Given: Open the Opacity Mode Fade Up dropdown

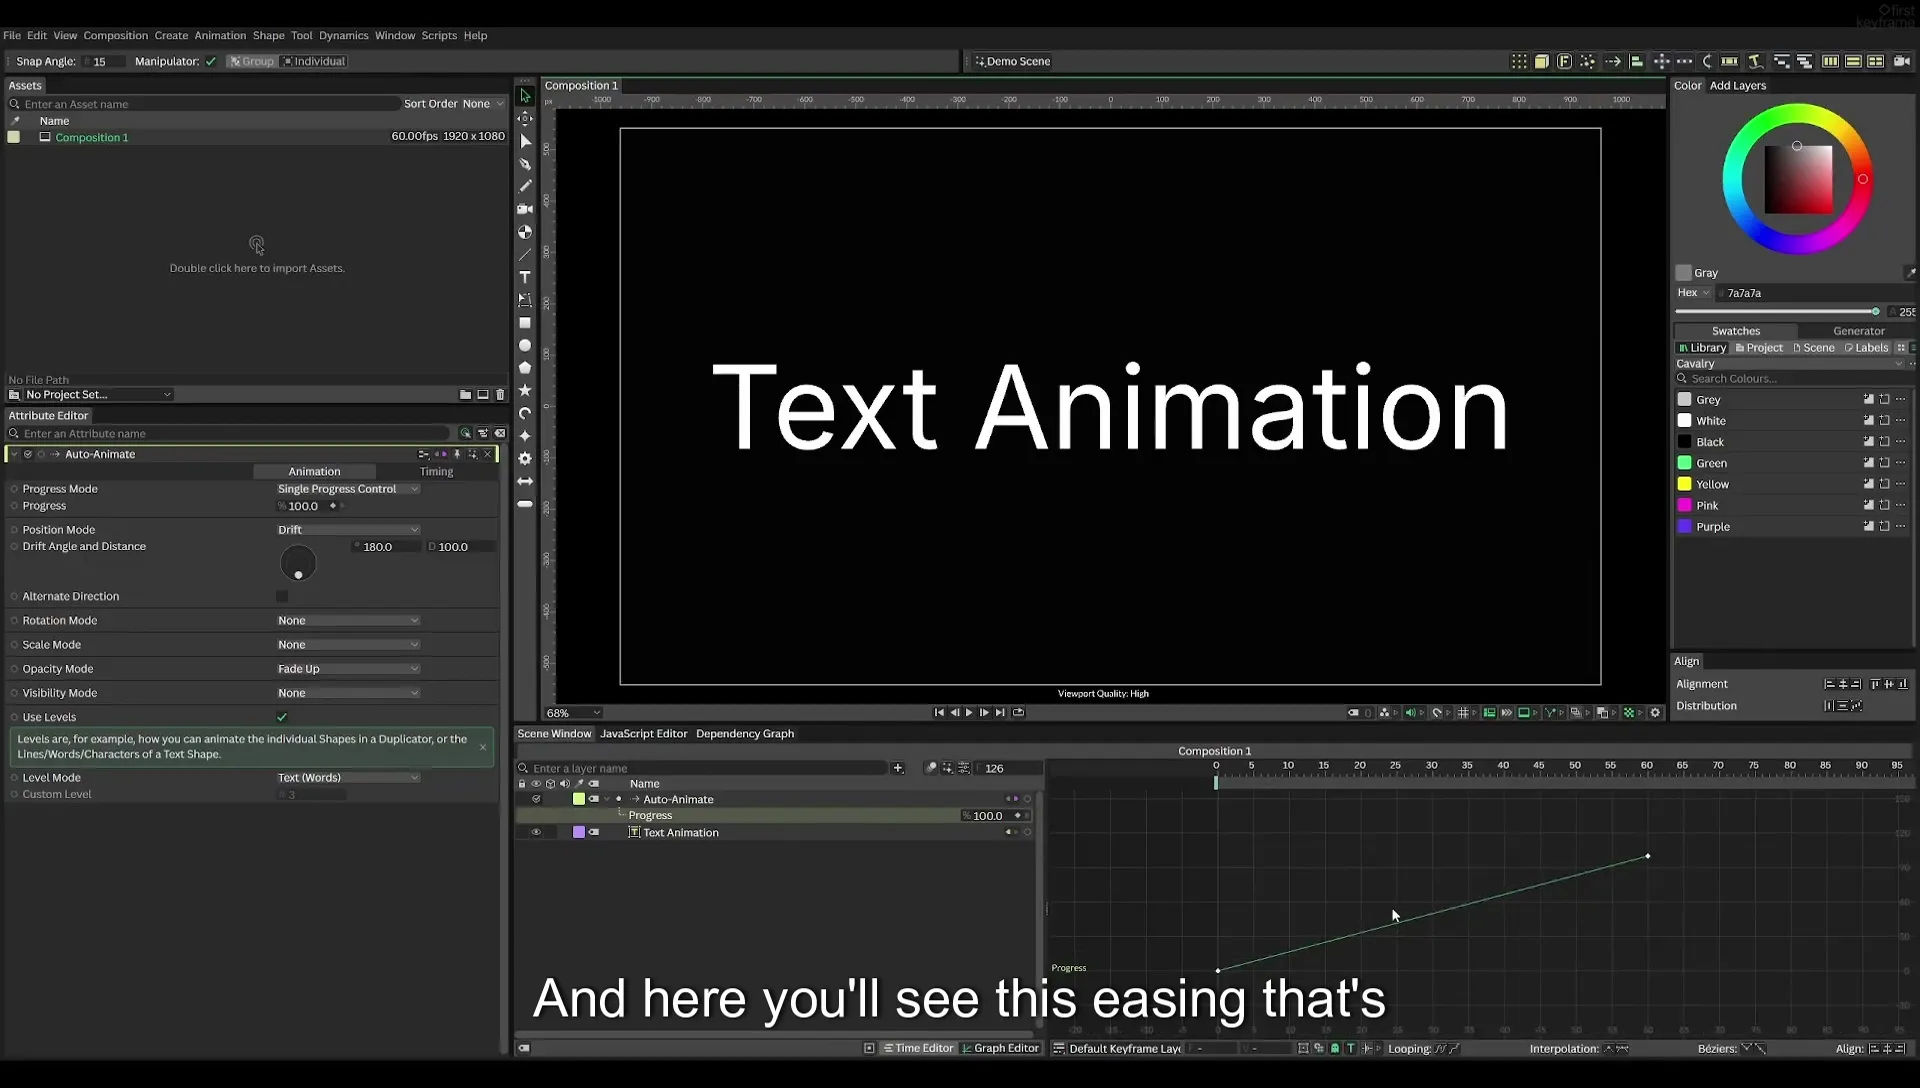Looking at the screenshot, I should (x=348, y=669).
